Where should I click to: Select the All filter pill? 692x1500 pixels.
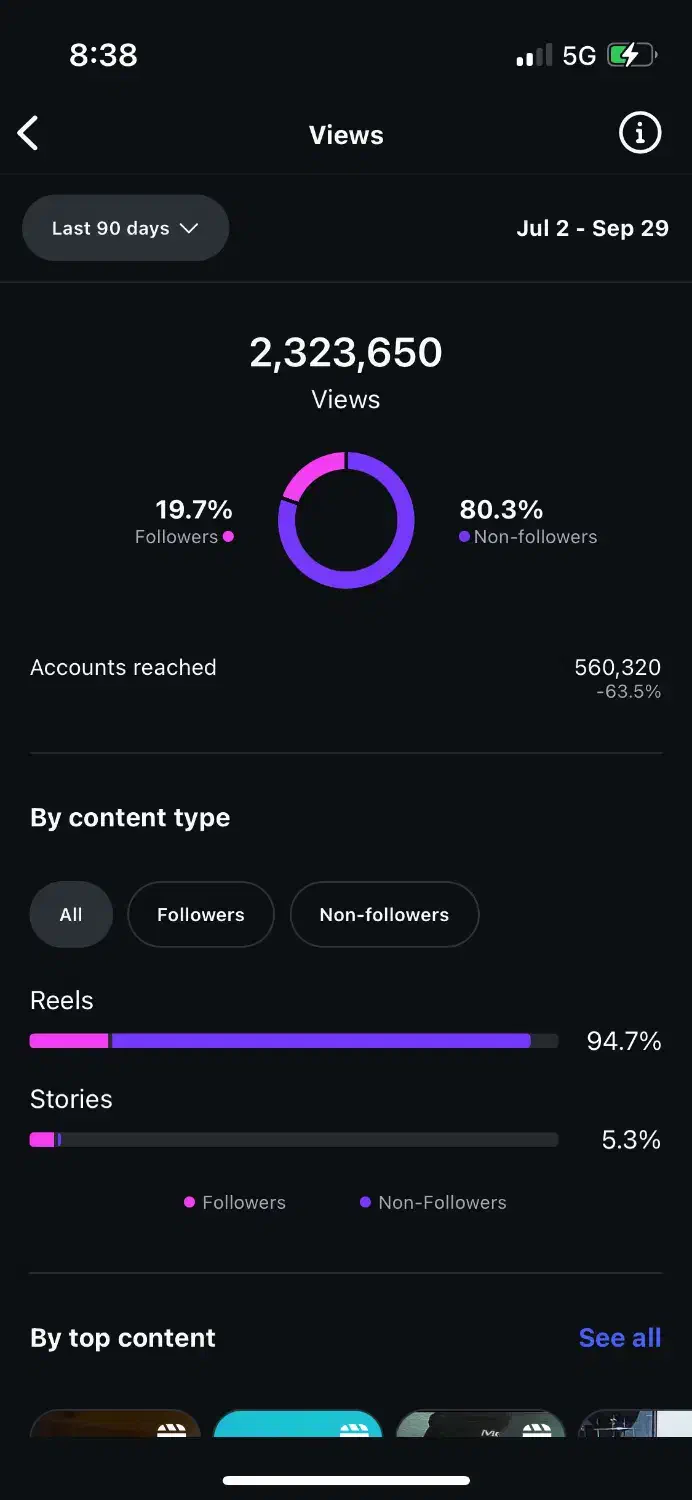[x=71, y=914]
